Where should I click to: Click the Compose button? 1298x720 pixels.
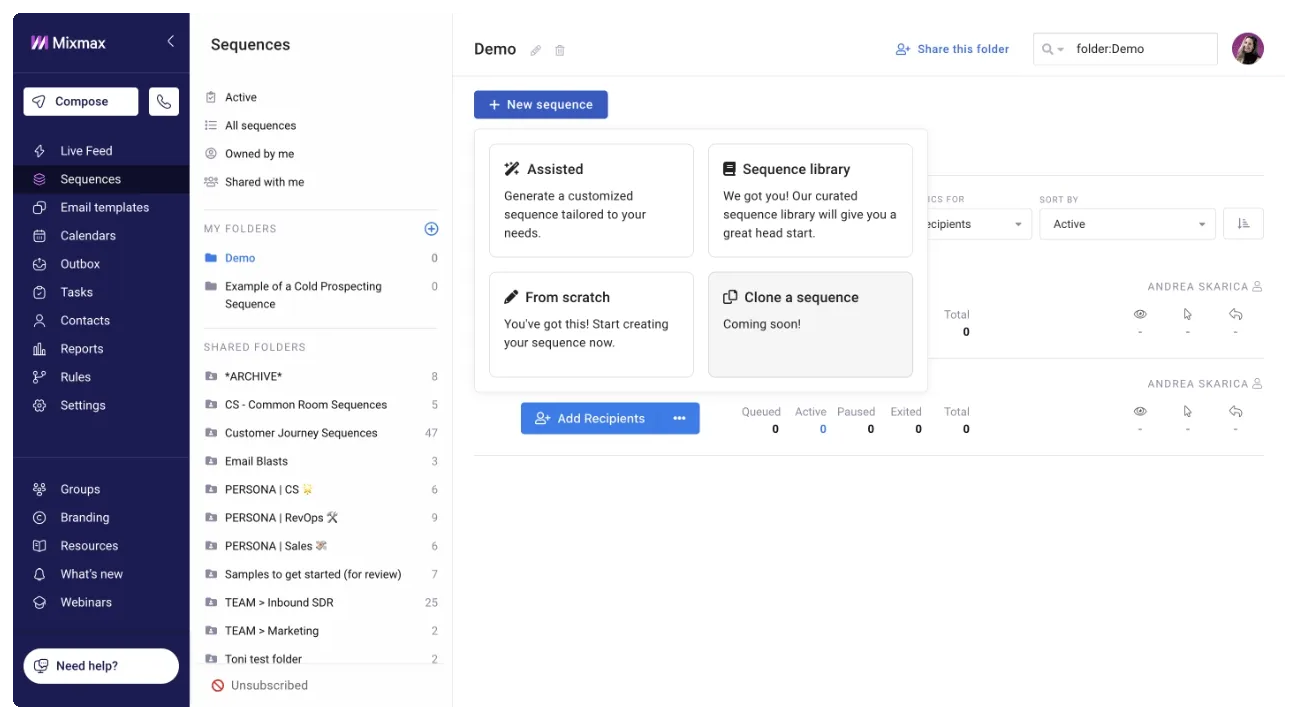(81, 102)
